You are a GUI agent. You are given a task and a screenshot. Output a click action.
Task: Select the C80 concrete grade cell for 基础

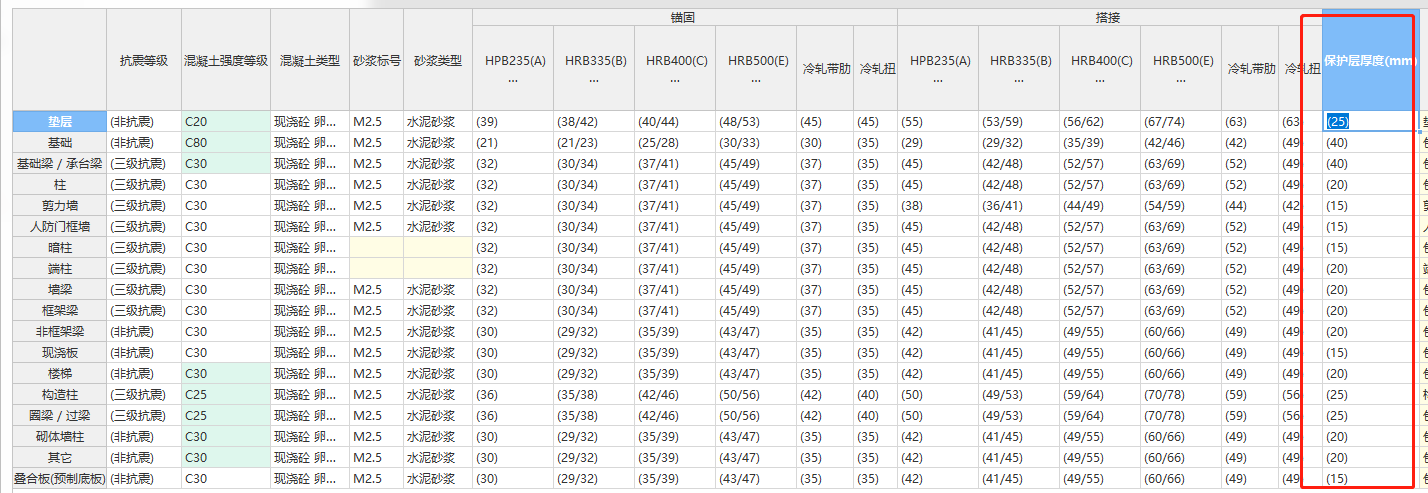coord(226,142)
